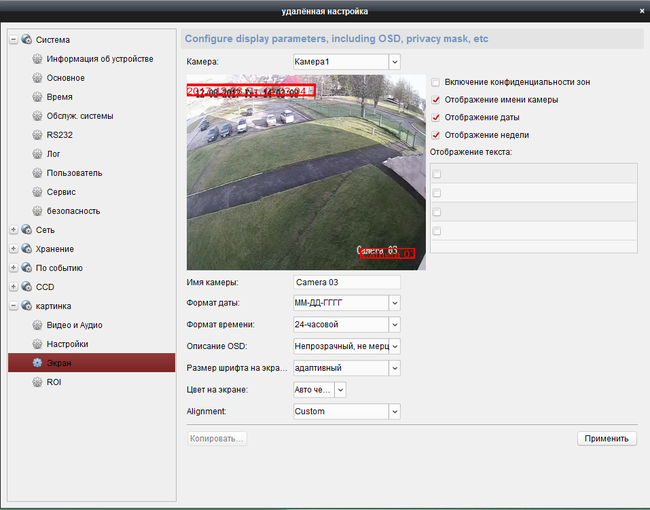Click the gear icon beside ROI
650x510 pixels.
click(x=38, y=382)
